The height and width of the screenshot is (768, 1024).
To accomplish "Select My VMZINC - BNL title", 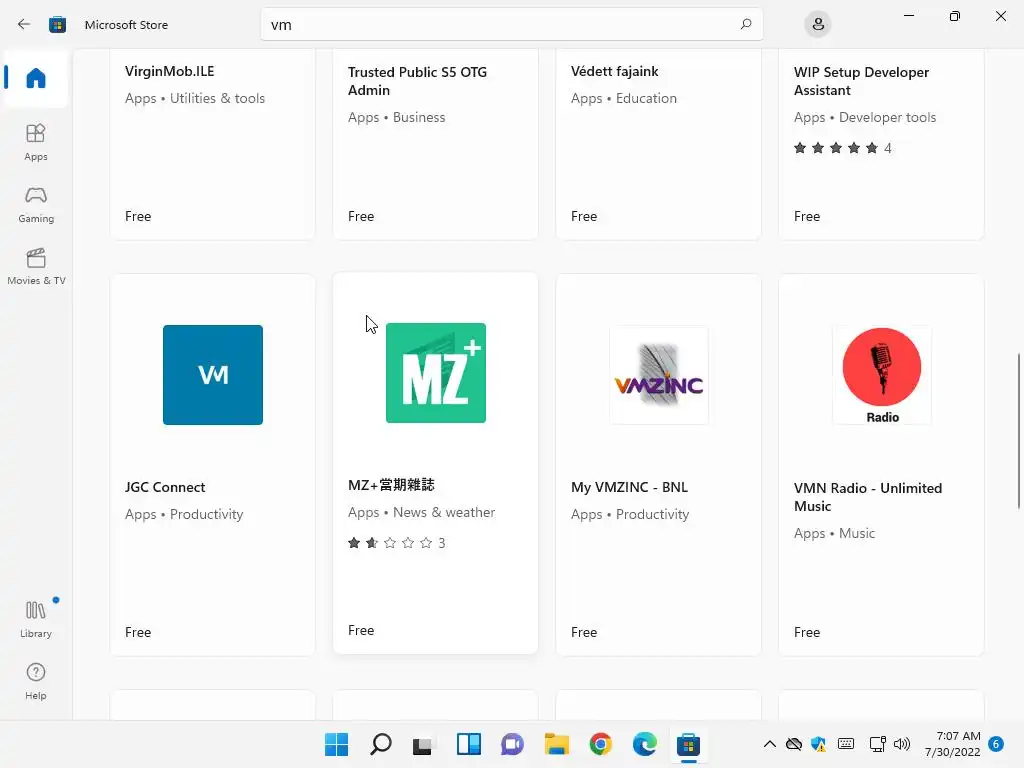I will click(630, 487).
